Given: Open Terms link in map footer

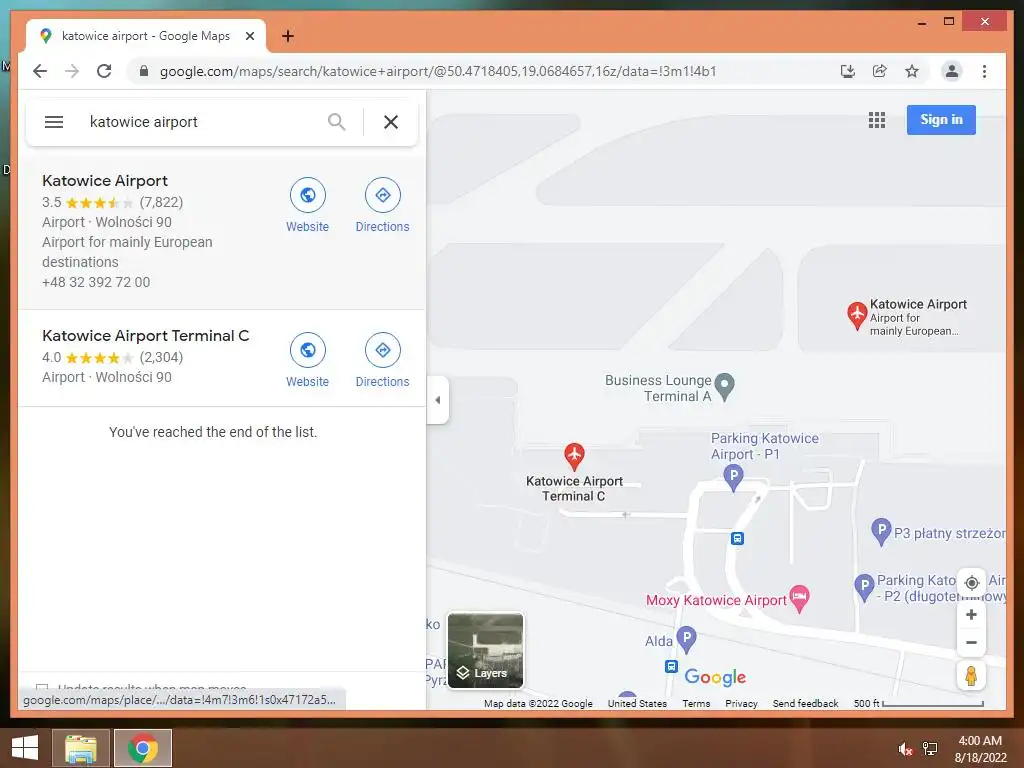Looking at the screenshot, I should pos(696,703).
